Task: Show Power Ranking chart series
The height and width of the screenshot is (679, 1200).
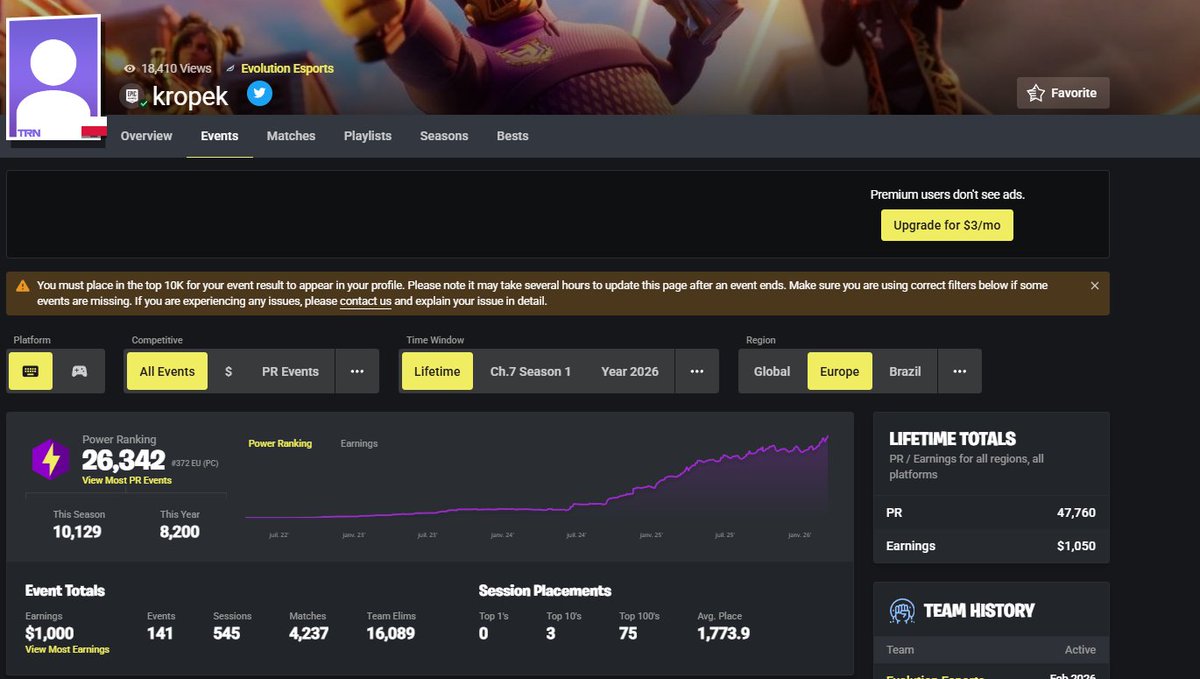Action: 280,443
